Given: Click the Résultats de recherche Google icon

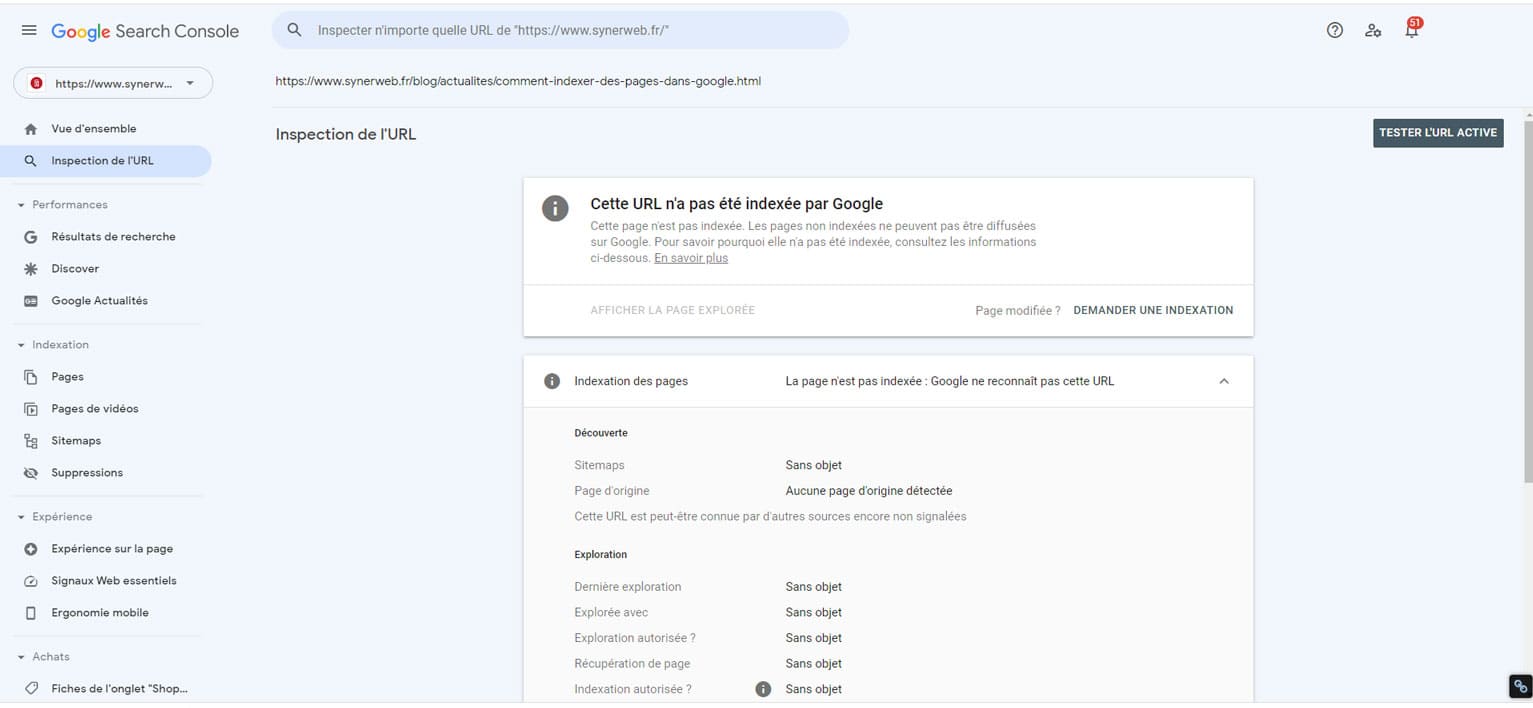Looking at the screenshot, I should coord(31,237).
